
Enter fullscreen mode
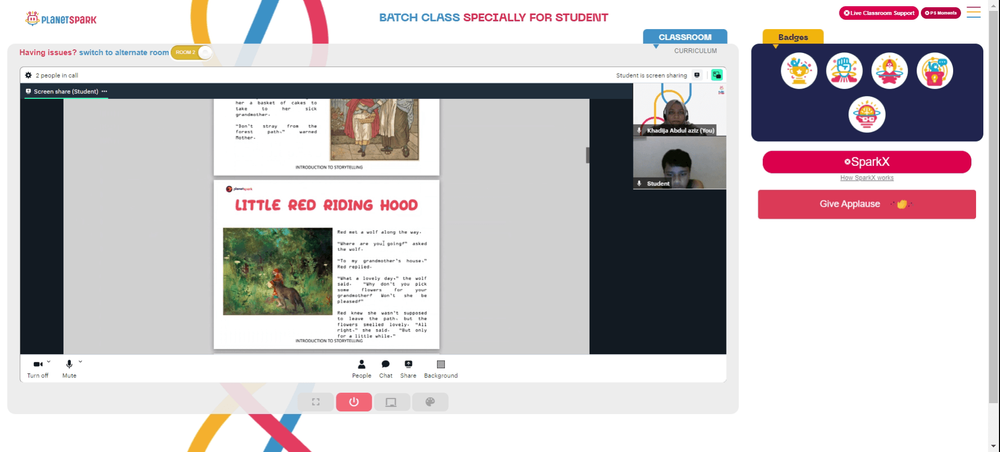pyautogui.click(x=315, y=402)
